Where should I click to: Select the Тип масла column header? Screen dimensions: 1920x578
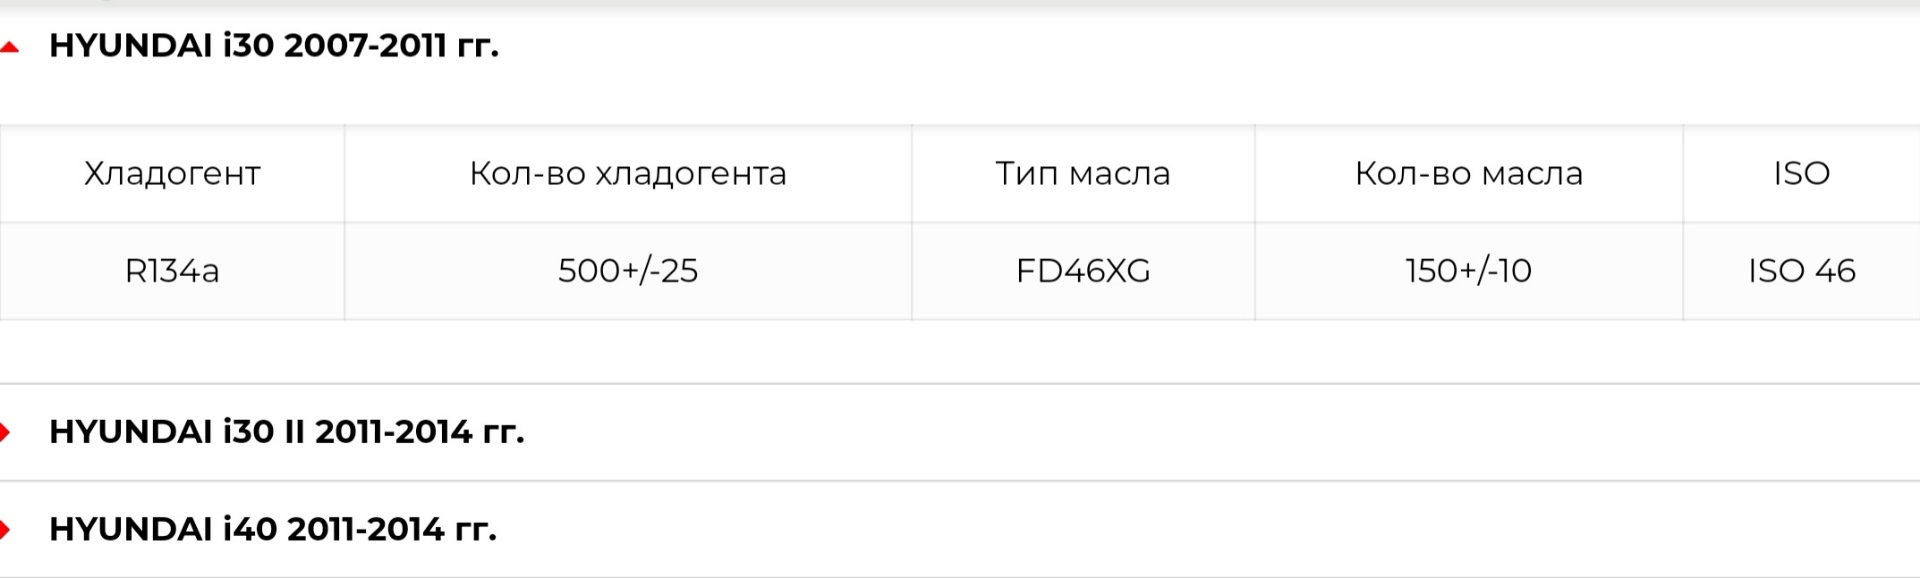(1083, 174)
